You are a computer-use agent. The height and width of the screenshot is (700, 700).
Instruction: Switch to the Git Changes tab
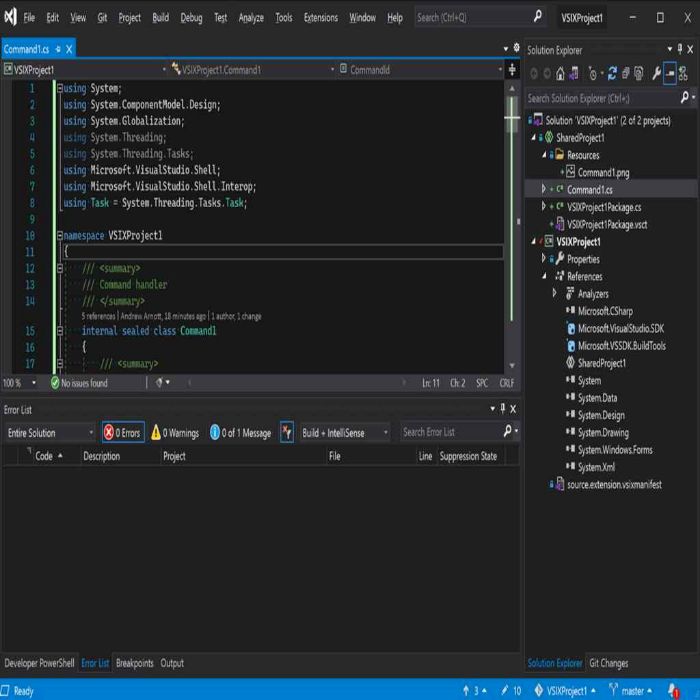tap(608, 663)
